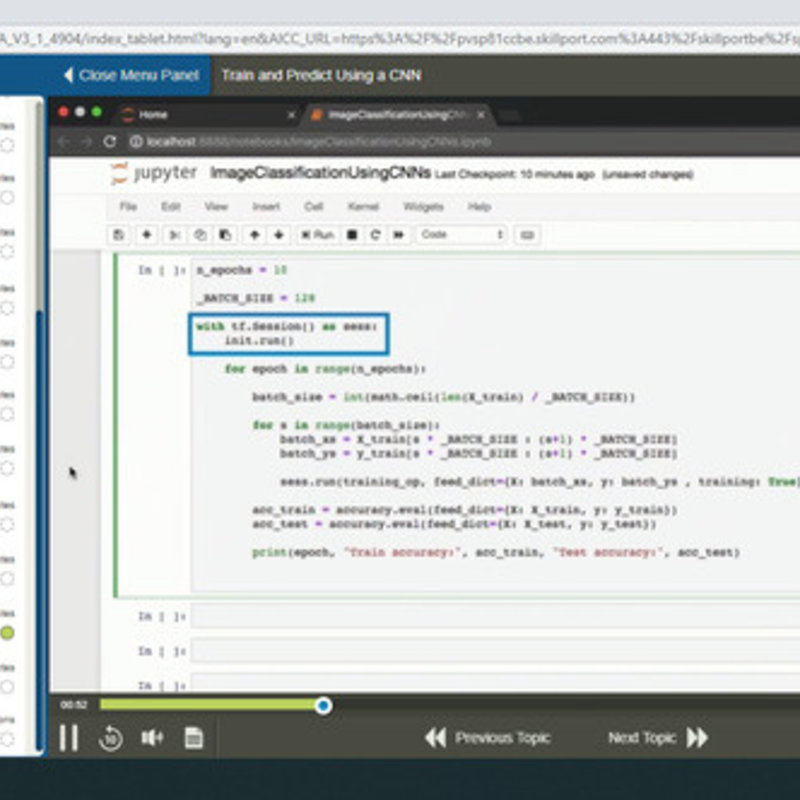Paste cells below icon in Jupyter toolbar
The width and height of the screenshot is (800, 800).
(x=225, y=235)
